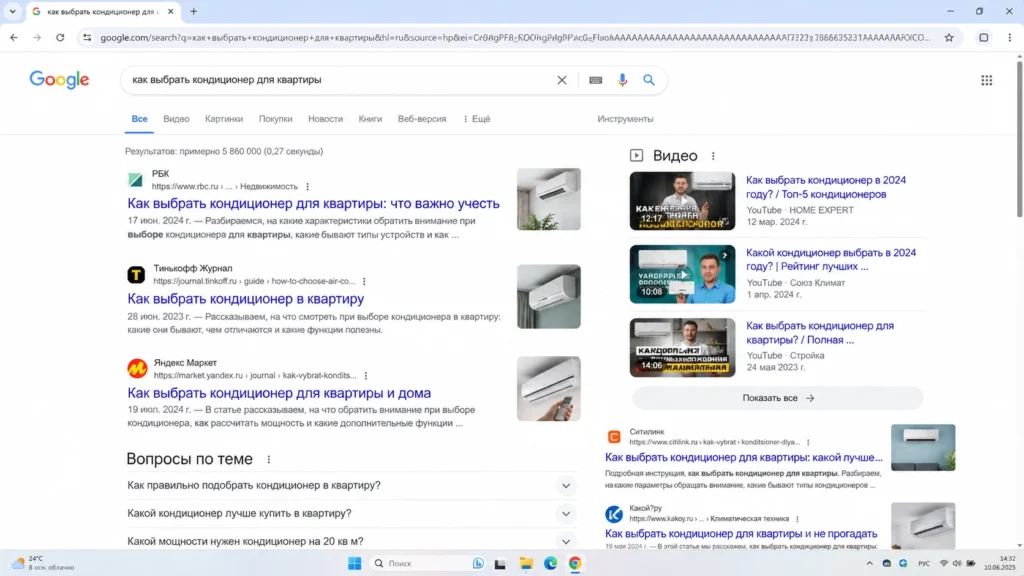
Task: Open File Explorer from the taskbar
Action: tap(526, 563)
